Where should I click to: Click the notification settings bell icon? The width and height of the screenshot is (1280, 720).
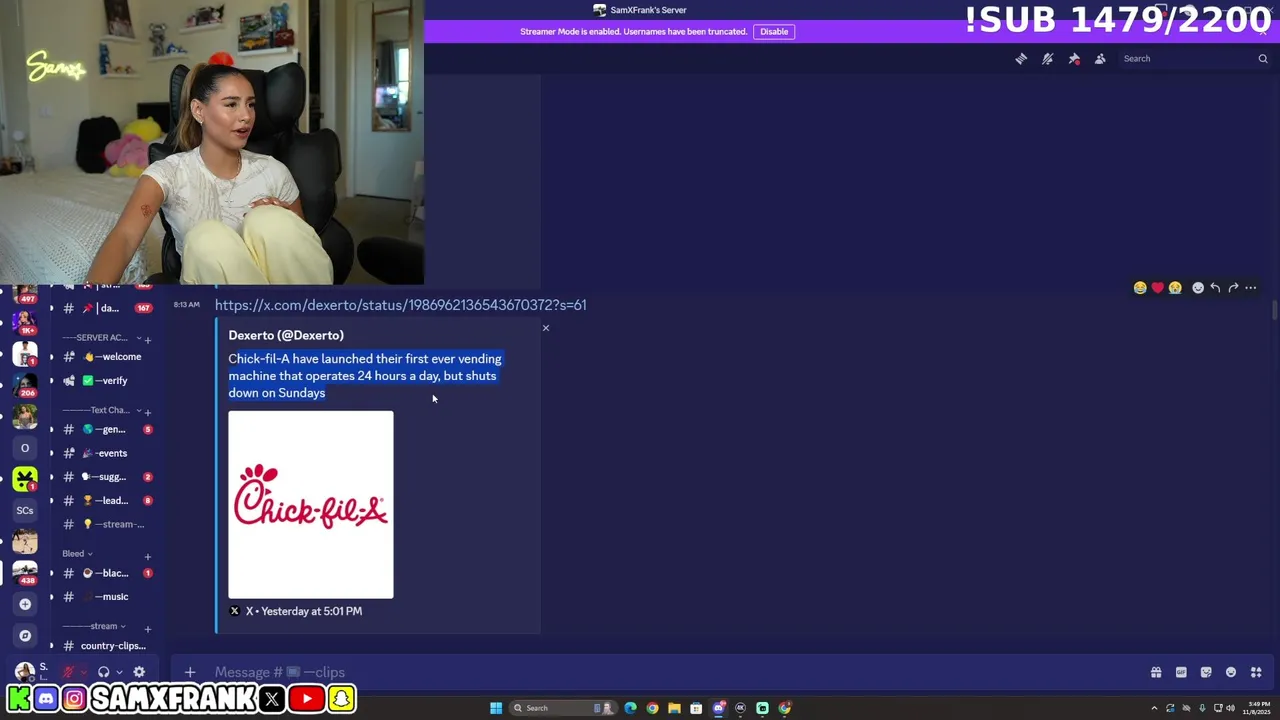click(x=1047, y=59)
